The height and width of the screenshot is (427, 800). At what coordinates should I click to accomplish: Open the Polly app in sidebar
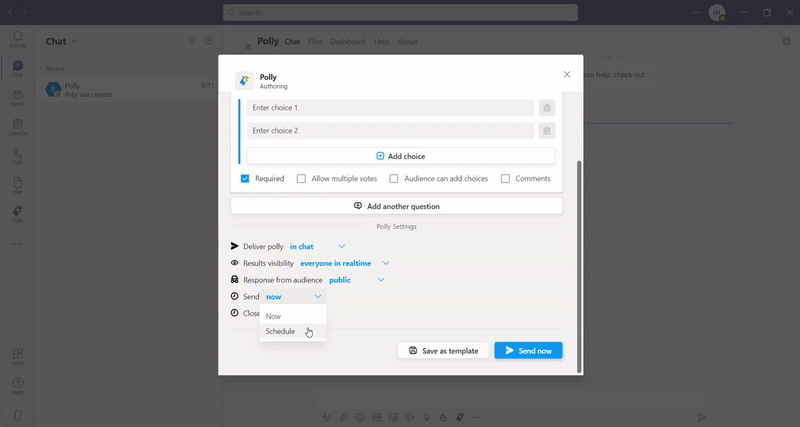click(17, 213)
